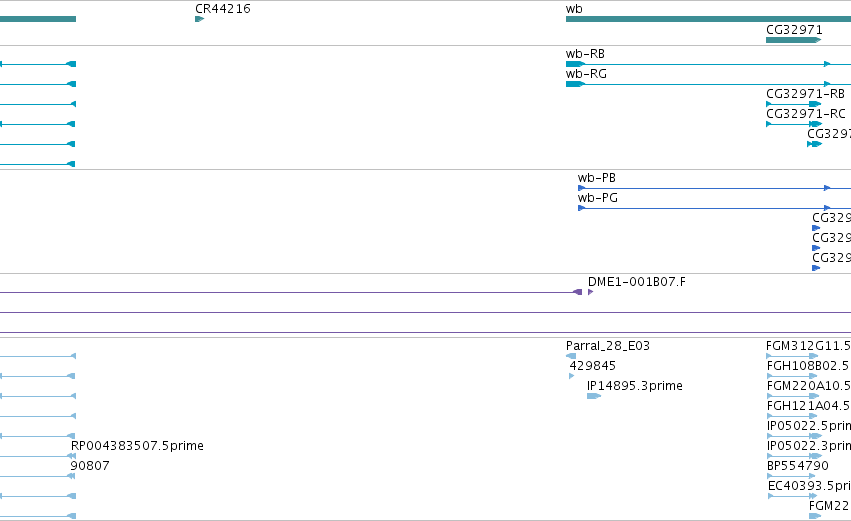
Task: Select the wb-RB transcript
Action: point(708,64)
